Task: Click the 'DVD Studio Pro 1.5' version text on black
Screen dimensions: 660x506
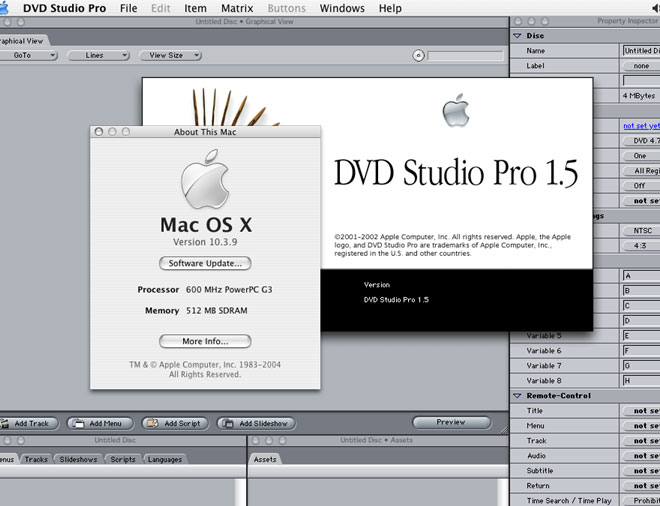Action: tap(396, 300)
